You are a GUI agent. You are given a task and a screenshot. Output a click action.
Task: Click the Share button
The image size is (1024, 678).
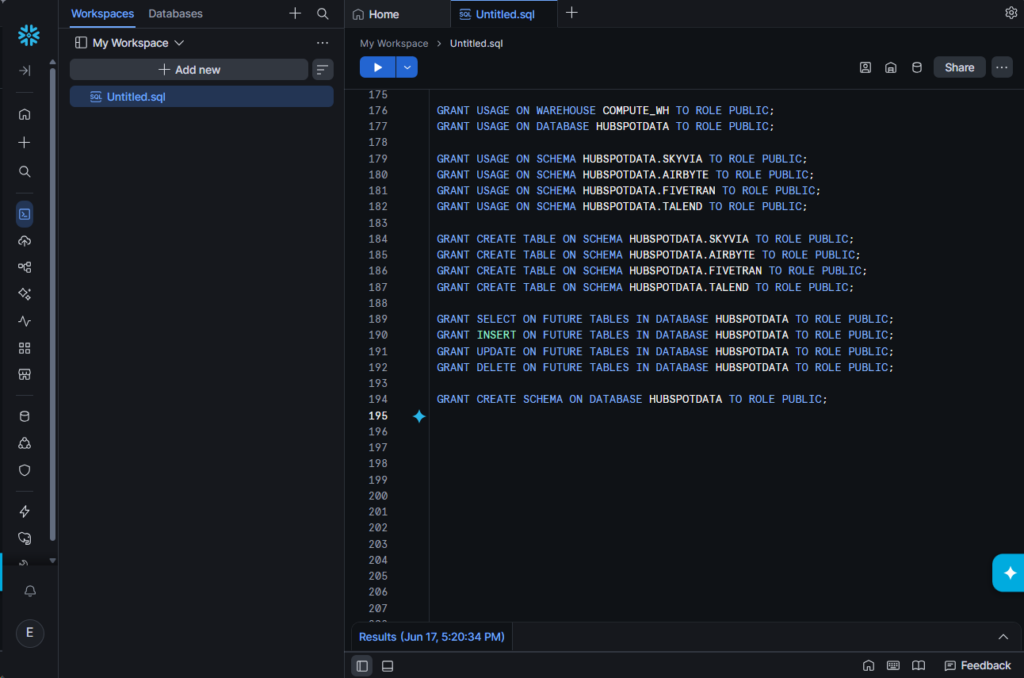coord(959,67)
